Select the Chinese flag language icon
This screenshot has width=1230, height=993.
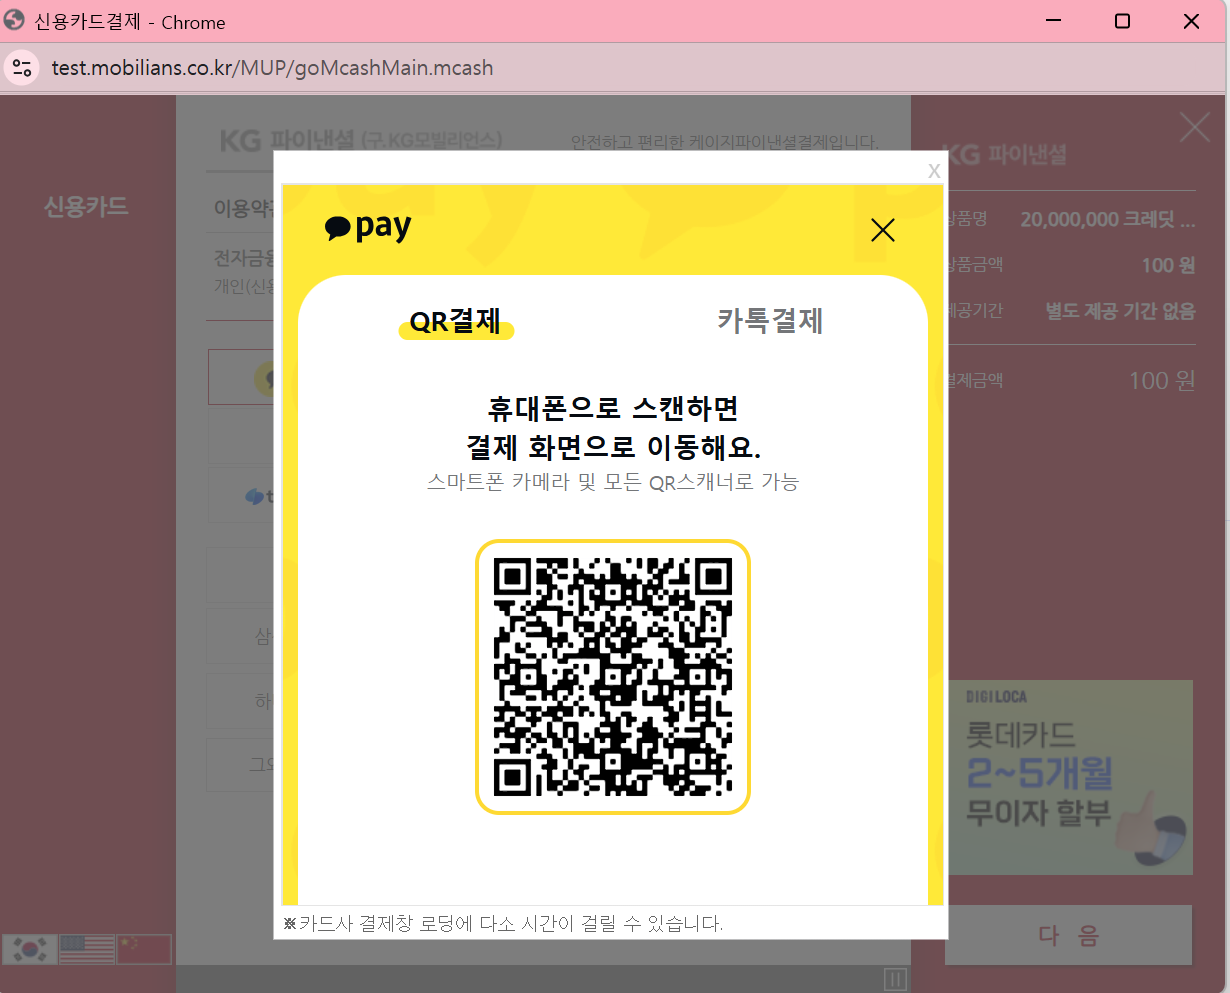click(144, 949)
